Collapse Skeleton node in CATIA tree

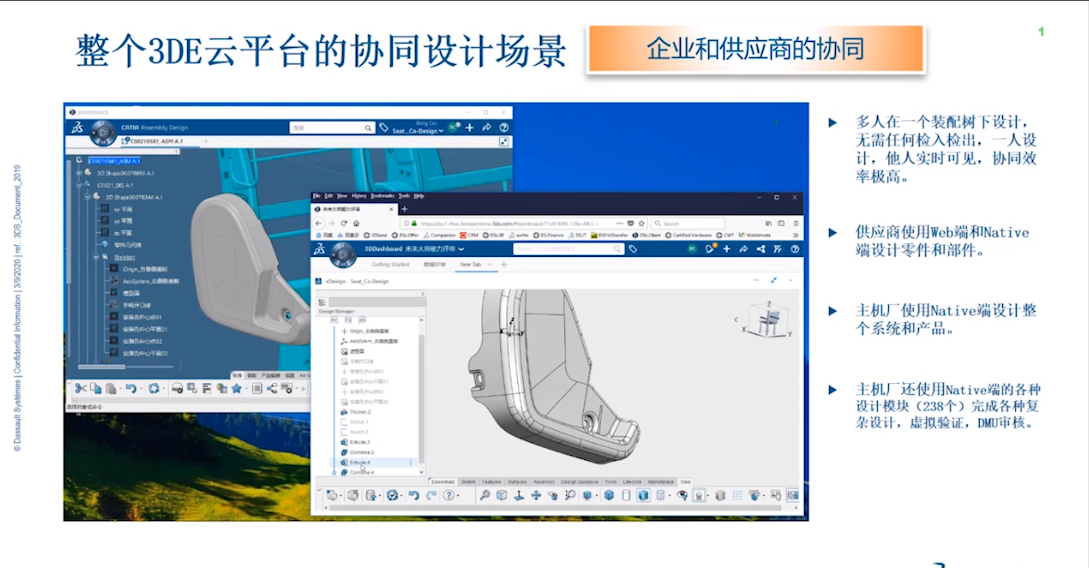coord(96,257)
